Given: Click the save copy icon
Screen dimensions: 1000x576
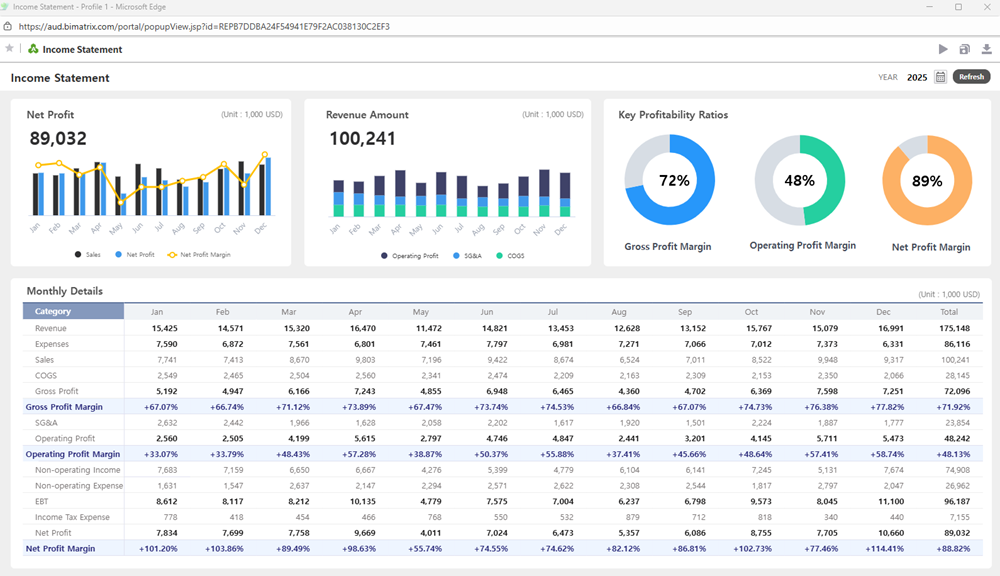Looking at the screenshot, I should [965, 49].
